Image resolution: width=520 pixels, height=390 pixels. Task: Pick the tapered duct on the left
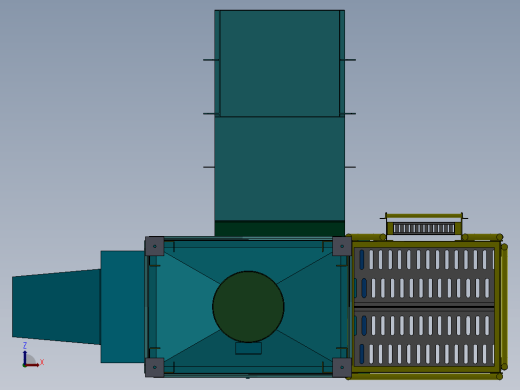[x=56, y=307]
